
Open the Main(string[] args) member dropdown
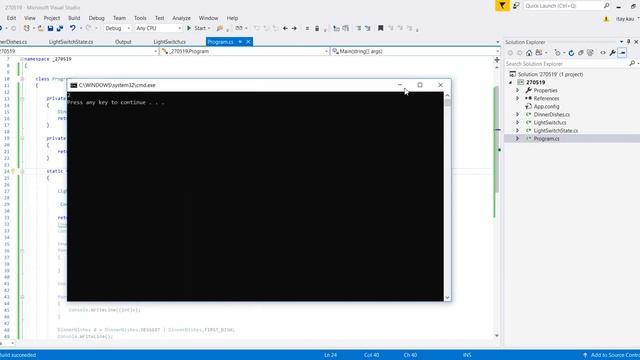(415, 51)
